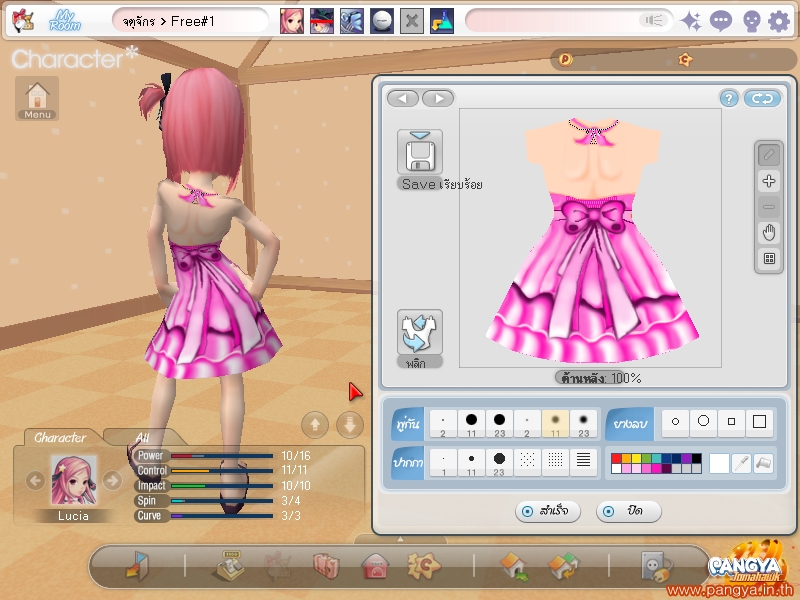This screenshot has height=600, width=800.
Task: Select the paint bucket fill tool
Action: [x=763, y=463]
